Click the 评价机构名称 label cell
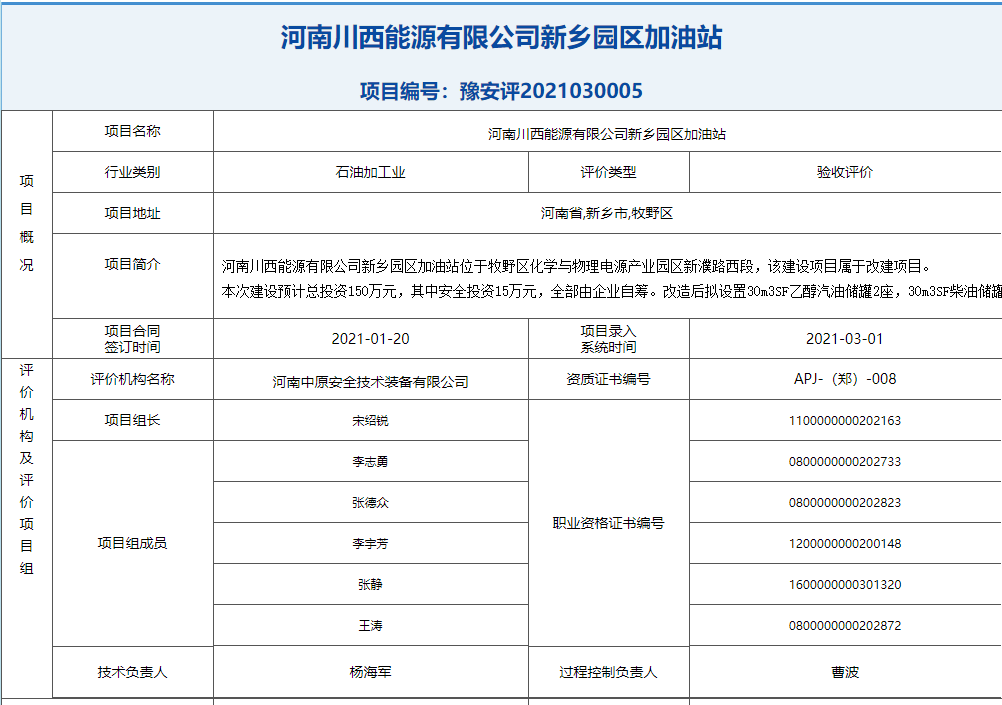Screen dimensions: 1002x705 (x=132, y=379)
